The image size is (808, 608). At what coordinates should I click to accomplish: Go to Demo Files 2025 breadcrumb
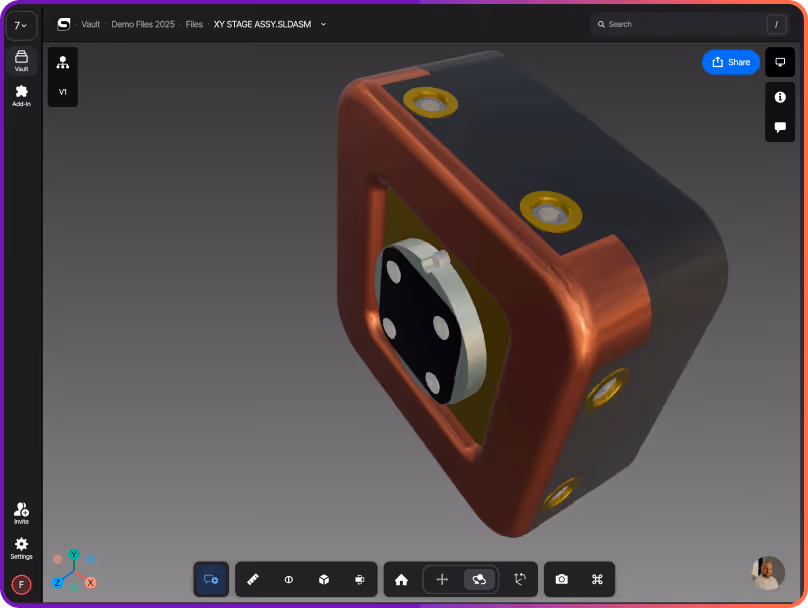click(143, 24)
